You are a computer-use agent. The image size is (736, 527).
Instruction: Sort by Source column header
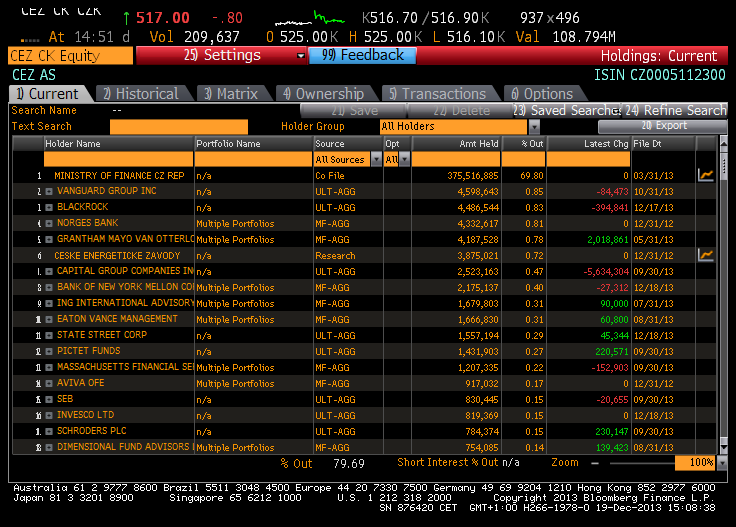[348, 144]
